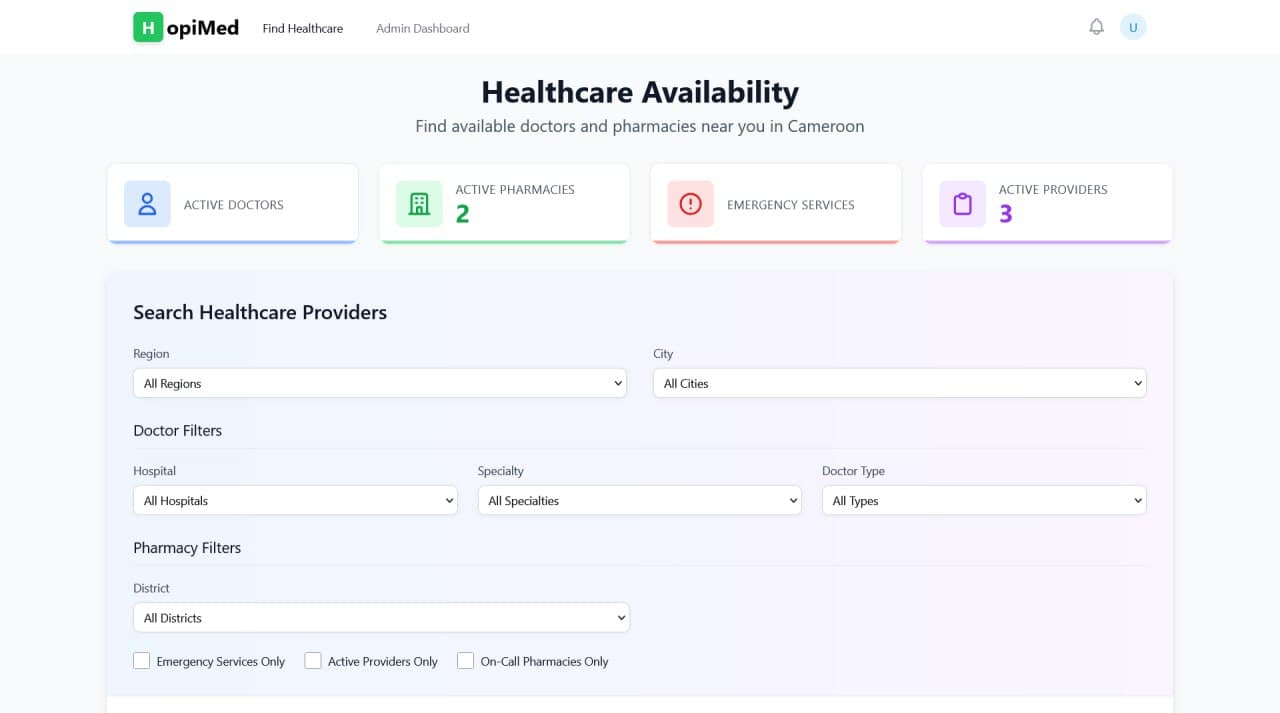Switch to the Admin Dashboard tab

tap(422, 28)
